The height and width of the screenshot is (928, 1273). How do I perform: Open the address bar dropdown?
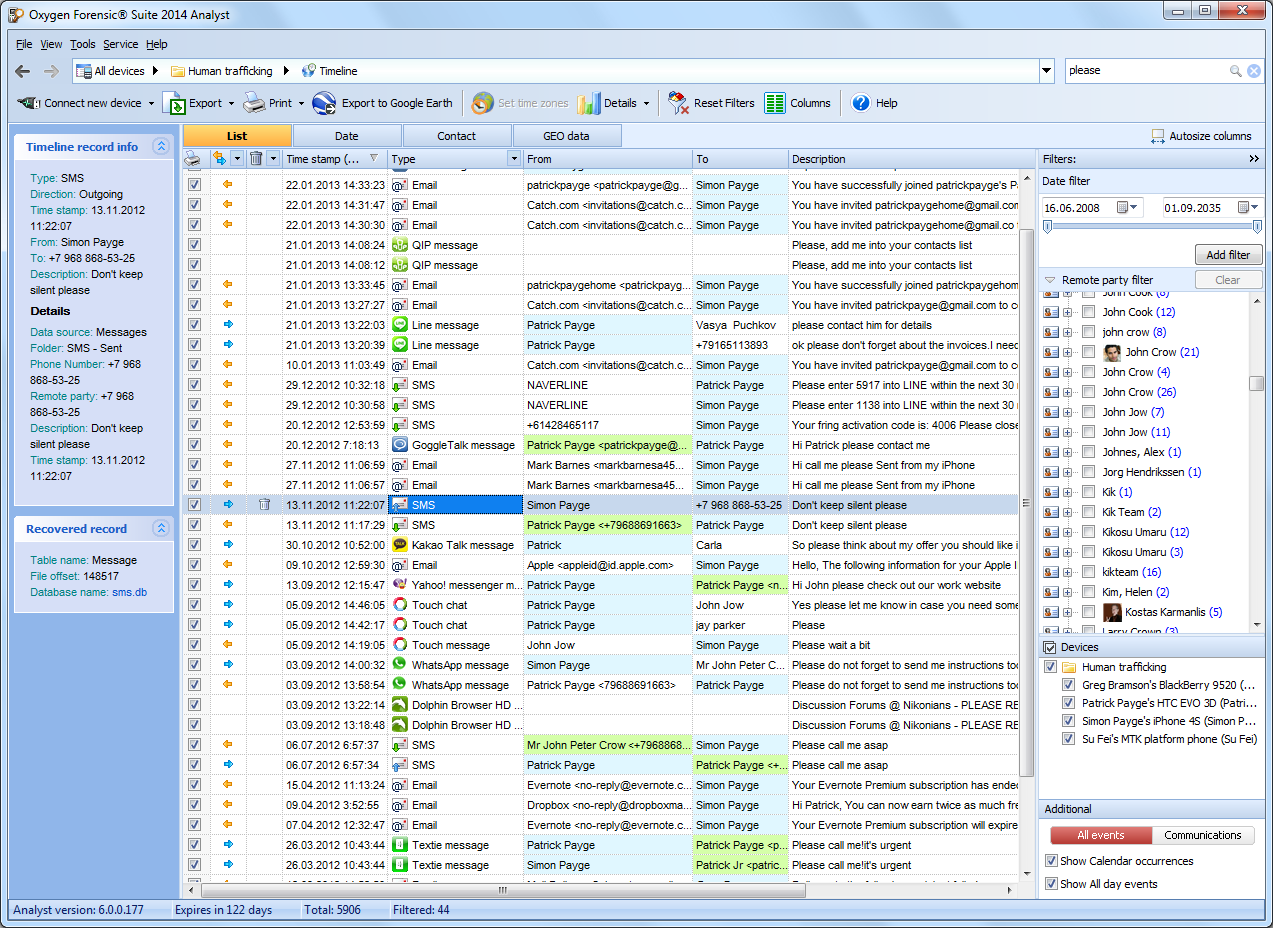coord(1047,71)
